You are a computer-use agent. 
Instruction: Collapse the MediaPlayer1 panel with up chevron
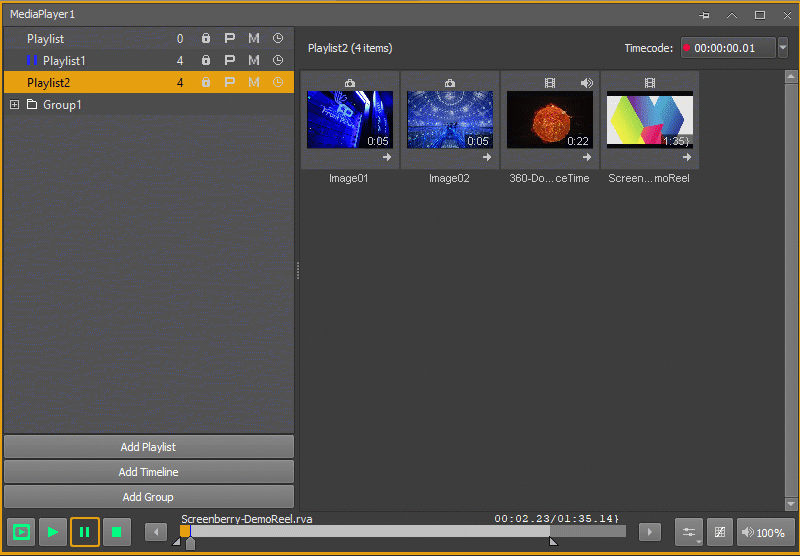732,15
